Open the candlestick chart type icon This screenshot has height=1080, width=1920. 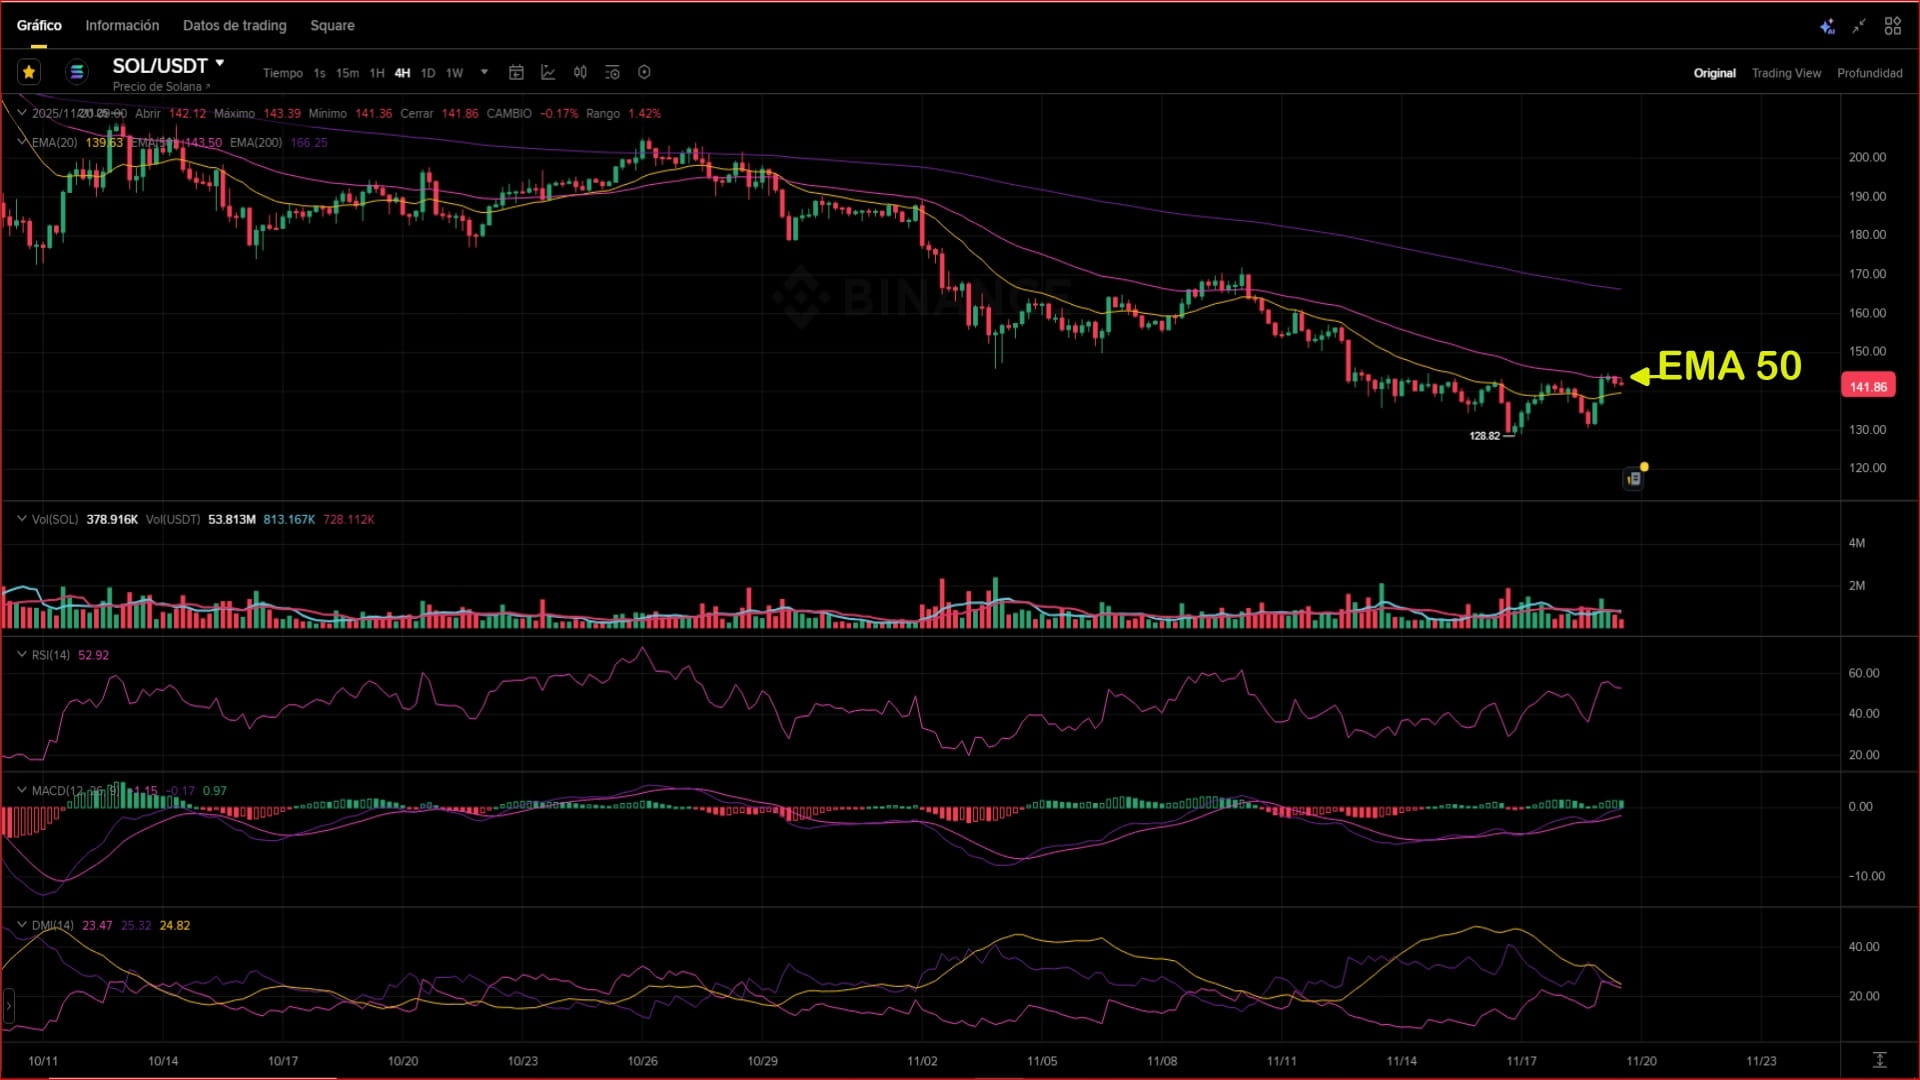pos(580,72)
